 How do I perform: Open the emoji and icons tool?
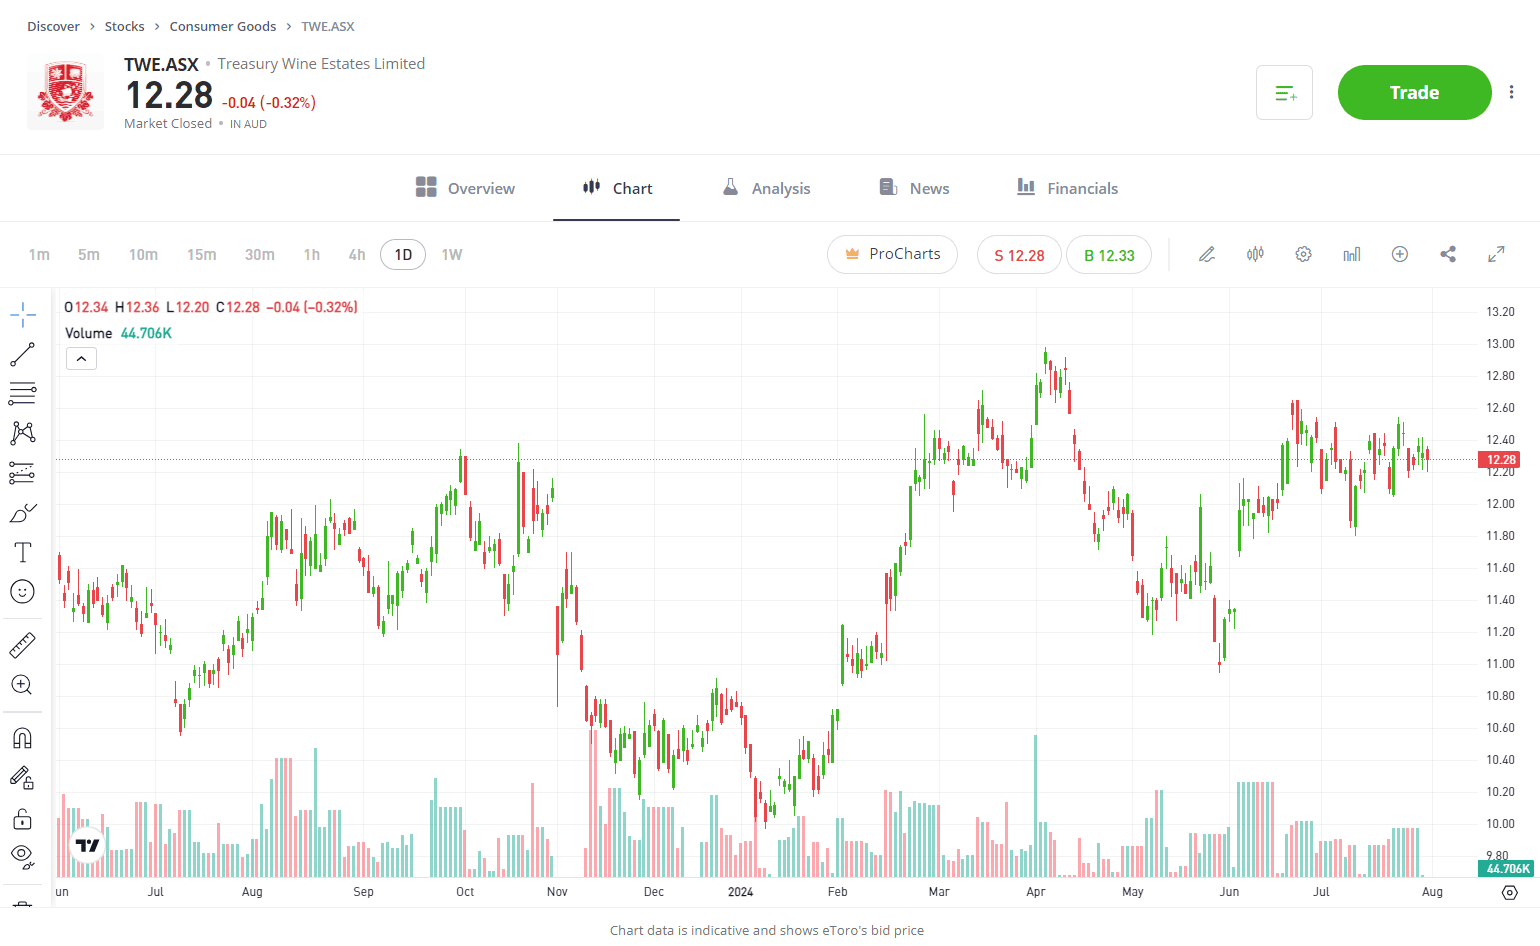pos(23,591)
